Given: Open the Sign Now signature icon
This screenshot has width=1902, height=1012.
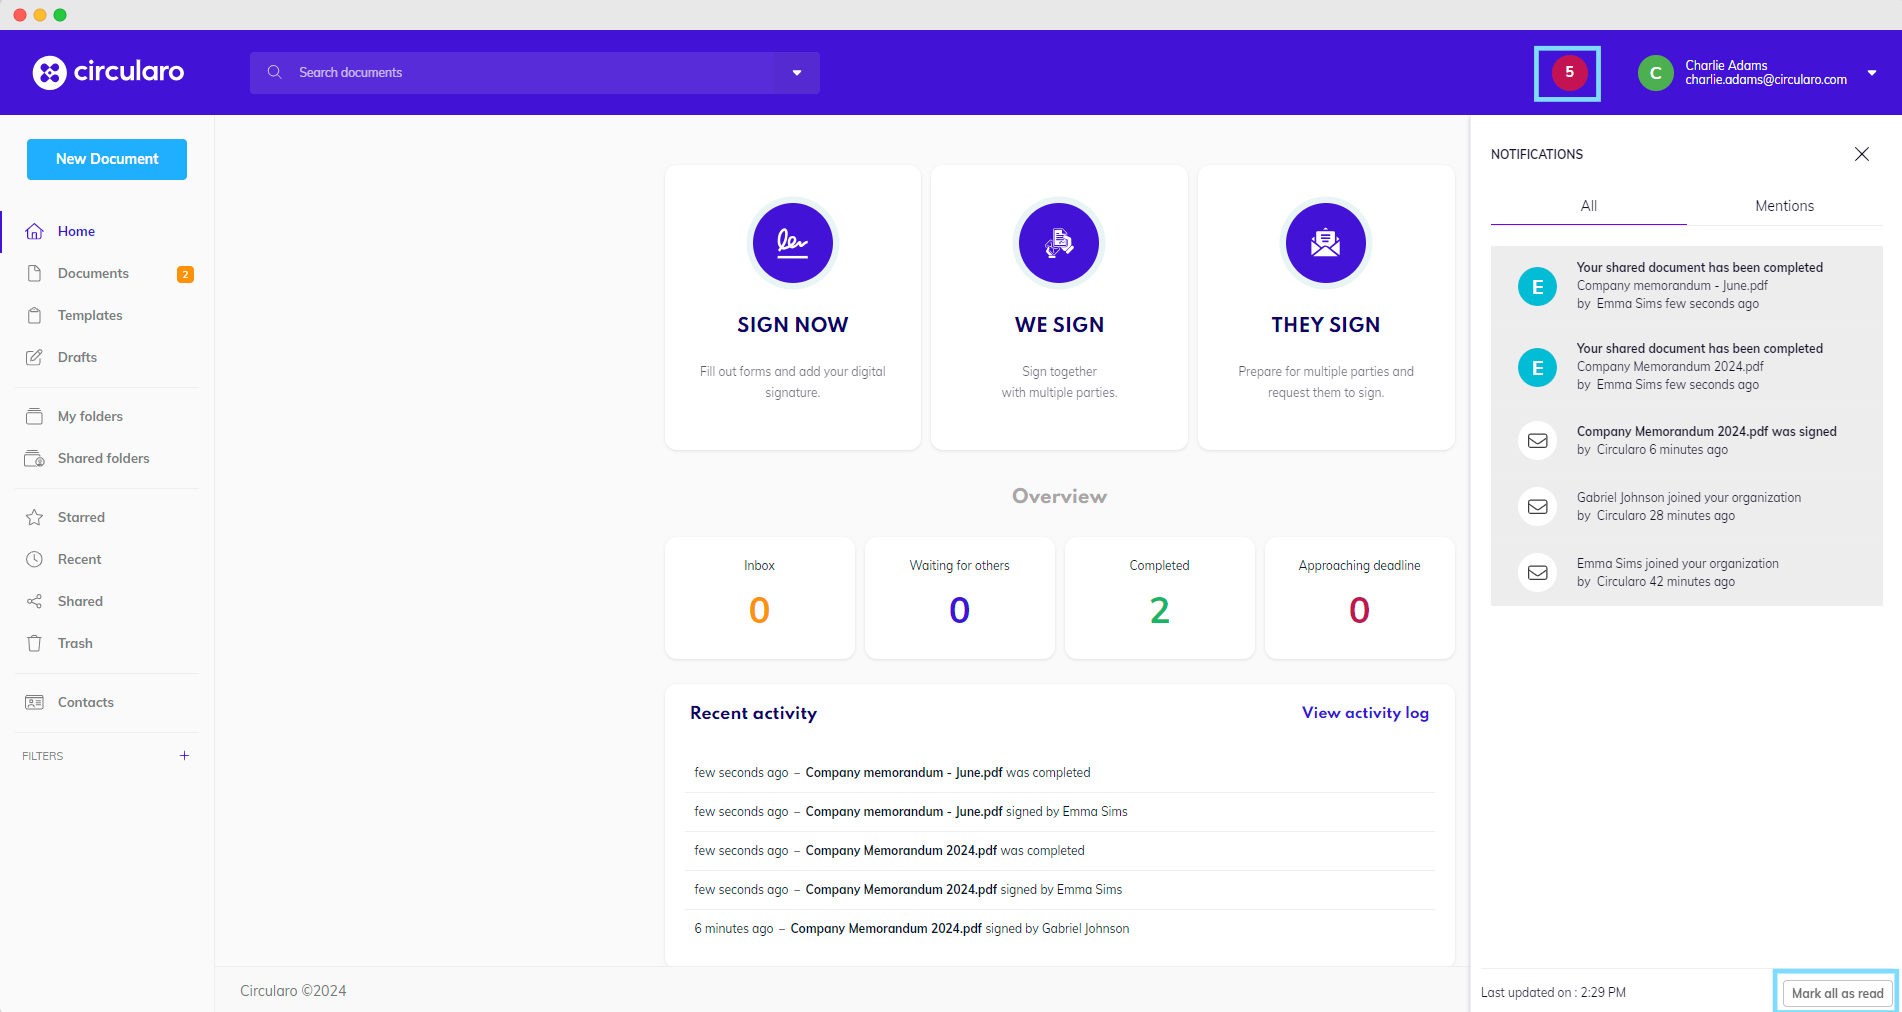Looking at the screenshot, I should click(x=792, y=243).
